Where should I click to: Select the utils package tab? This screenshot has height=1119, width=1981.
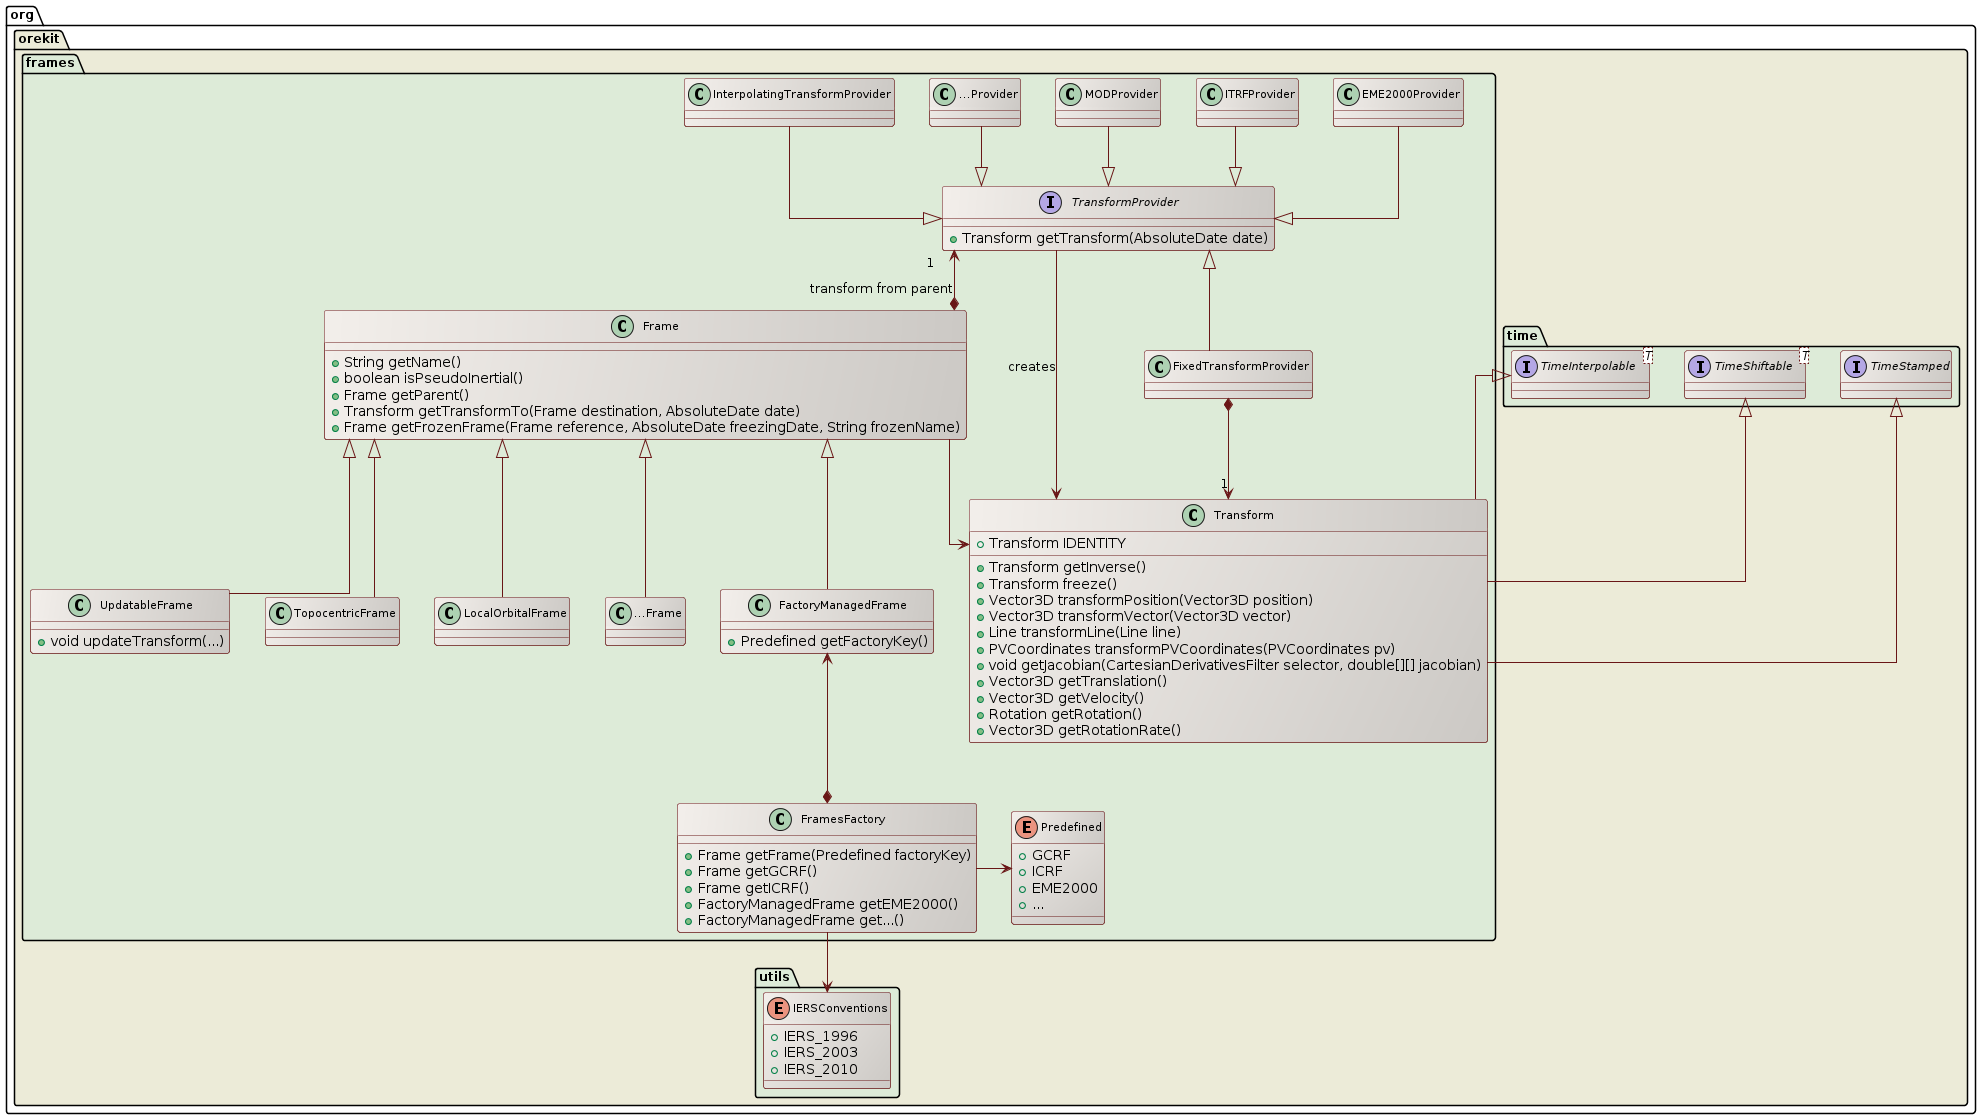[774, 977]
